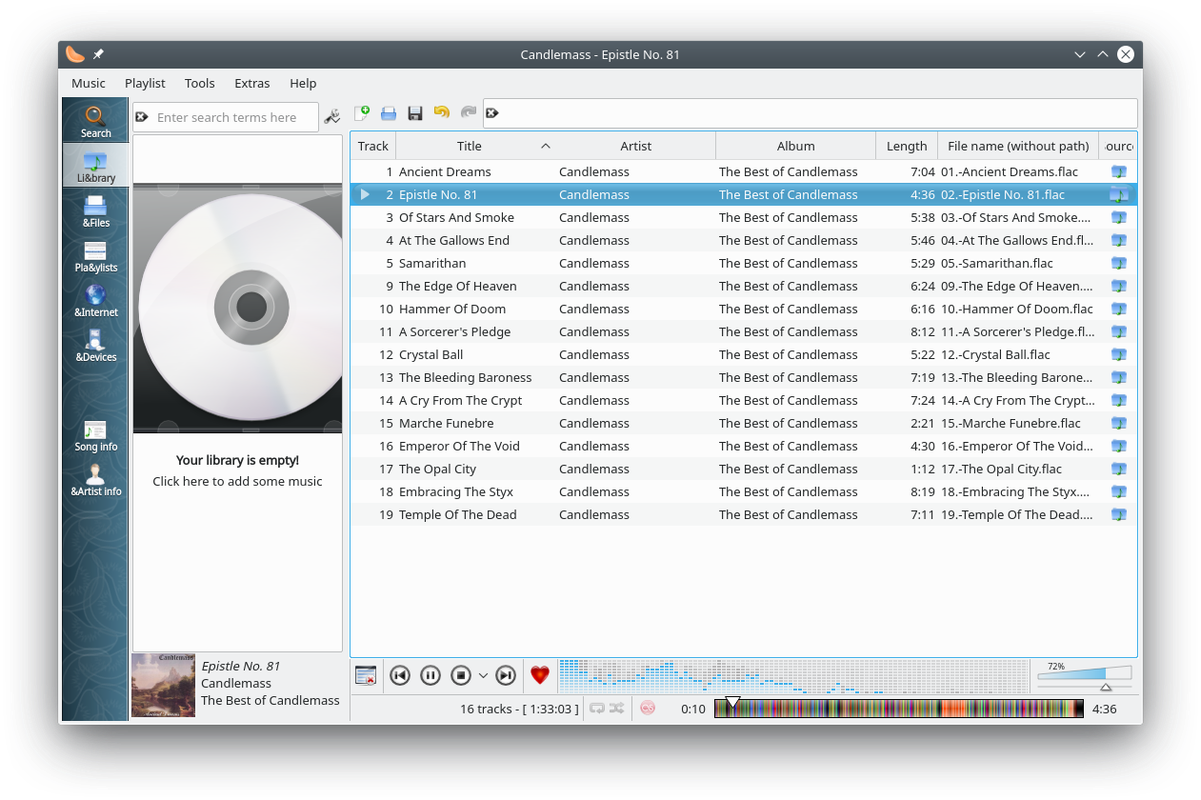The image size is (1201, 800).
Task: Click the source icon for Ancient Dreams
Action: coord(1119,172)
